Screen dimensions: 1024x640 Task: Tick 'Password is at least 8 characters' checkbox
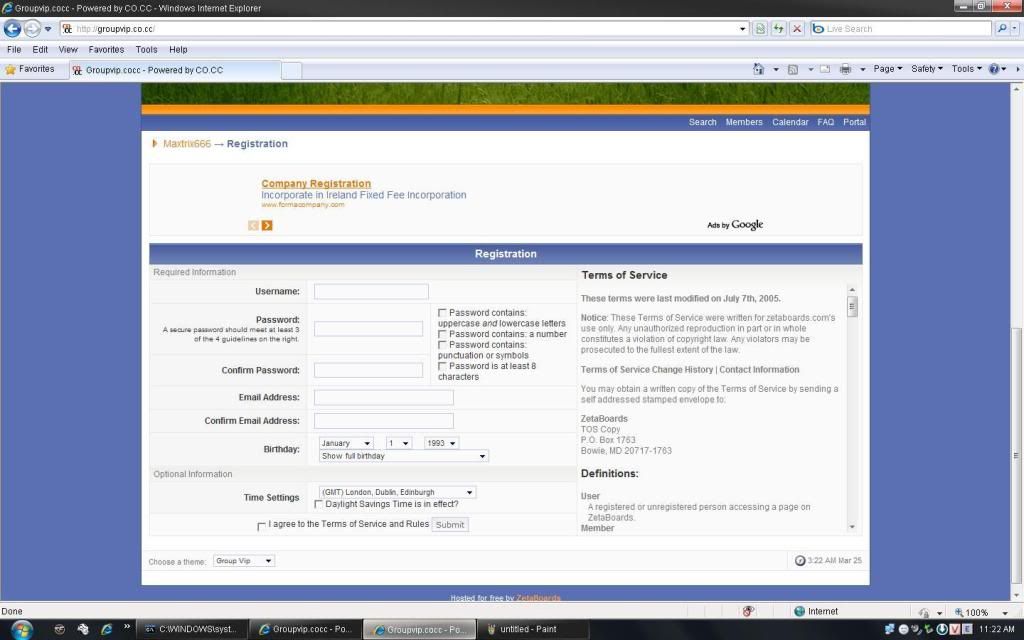443,367
